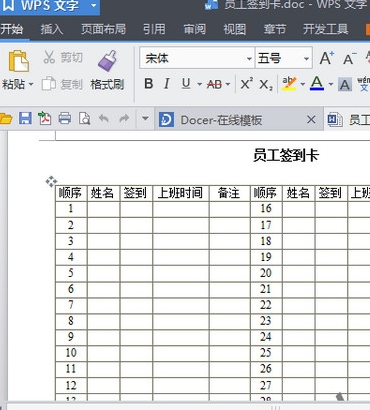Apply the text highlight color
This screenshot has width=370, height=410.
tap(289, 84)
